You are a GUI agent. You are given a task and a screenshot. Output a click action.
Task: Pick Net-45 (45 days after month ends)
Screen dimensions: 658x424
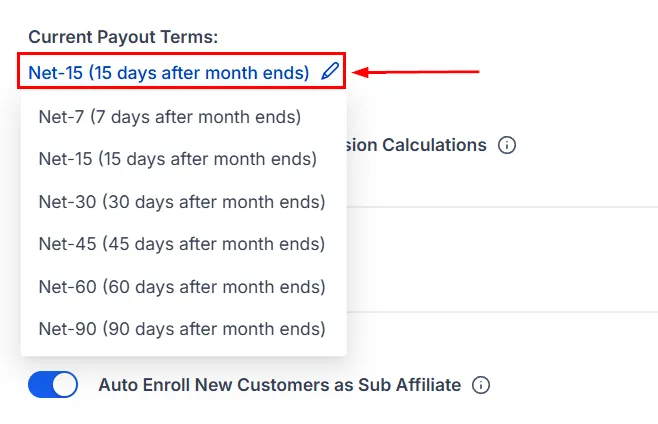pyautogui.click(x=183, y=244)
